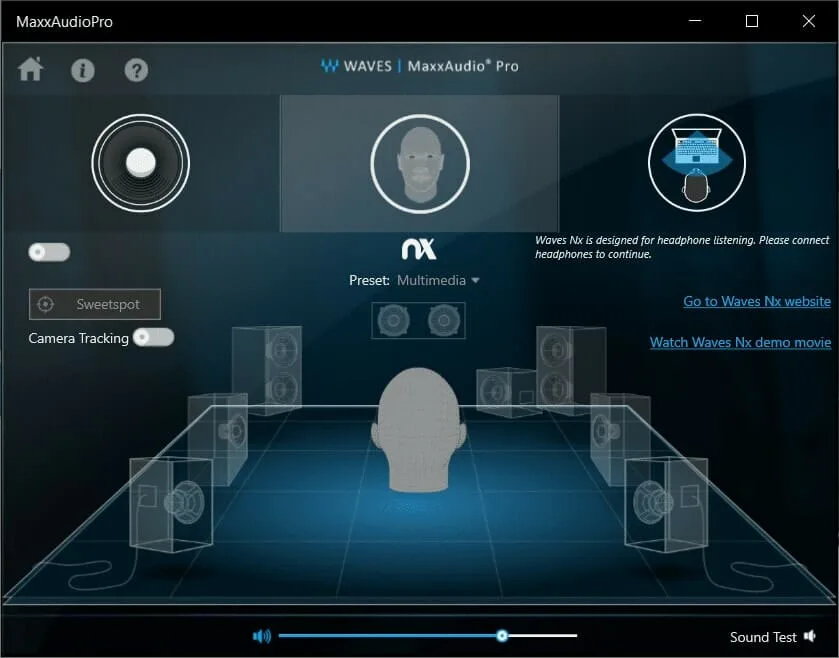The height and width of the screenshot is (658, 839).
Task: Minimize the MaxxAudioPro window
Action: 695,21
